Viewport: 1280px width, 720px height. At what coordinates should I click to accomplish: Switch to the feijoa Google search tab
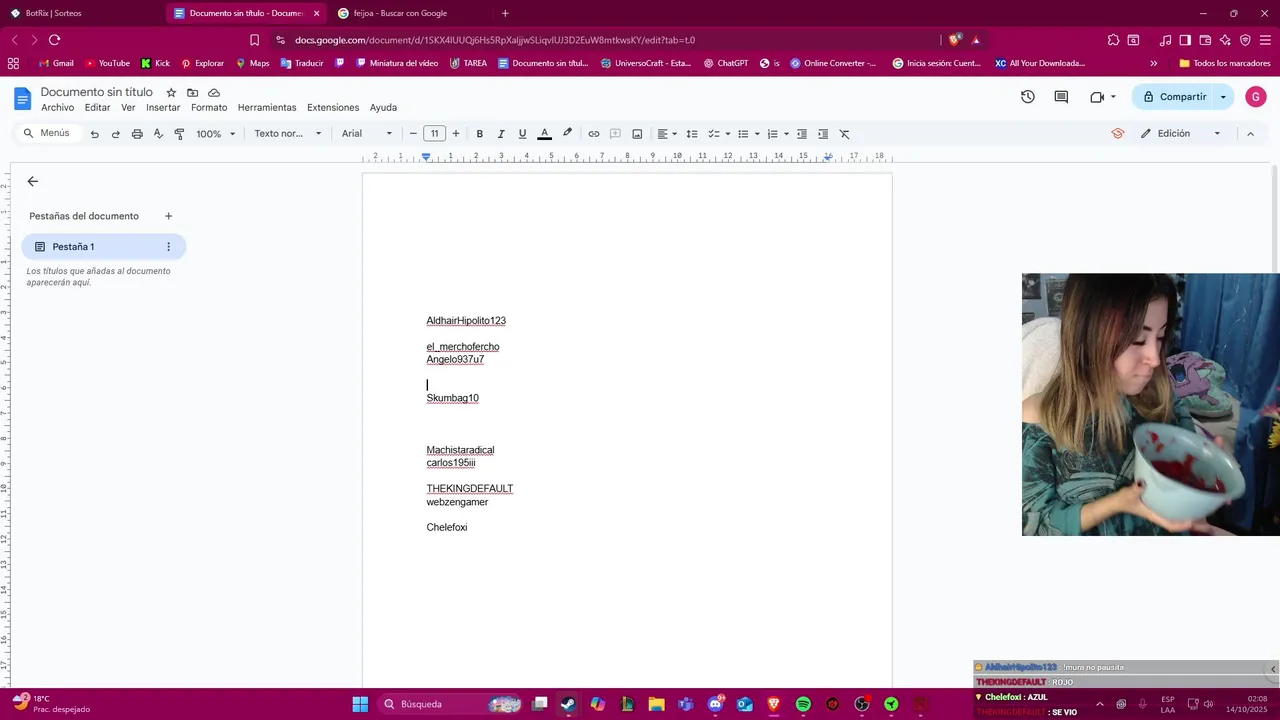tap(410, 13)
